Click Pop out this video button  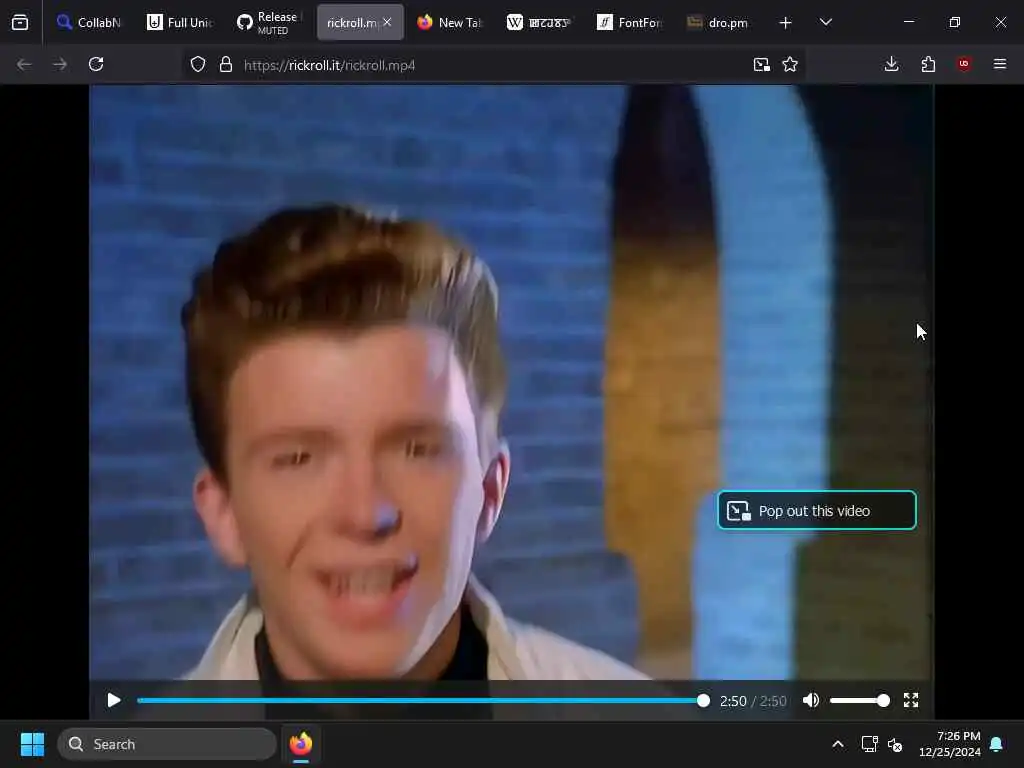[x=816, y=510]
